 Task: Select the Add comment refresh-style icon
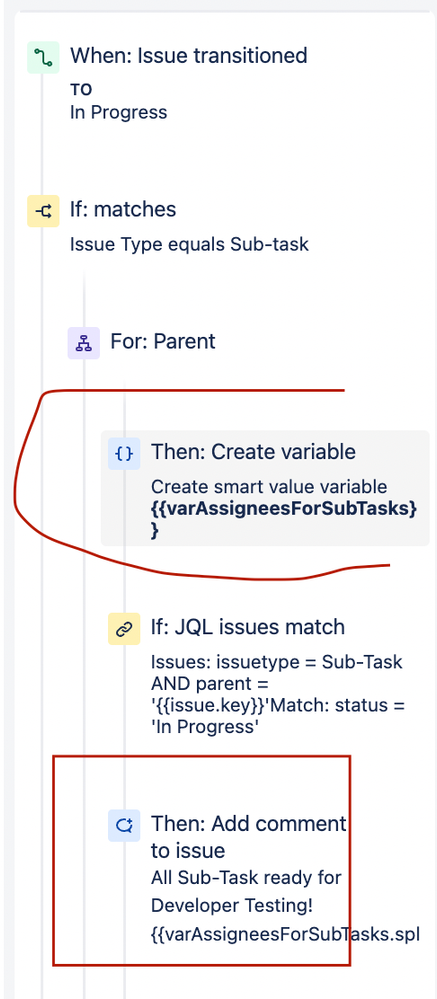(x=124, y=826)
